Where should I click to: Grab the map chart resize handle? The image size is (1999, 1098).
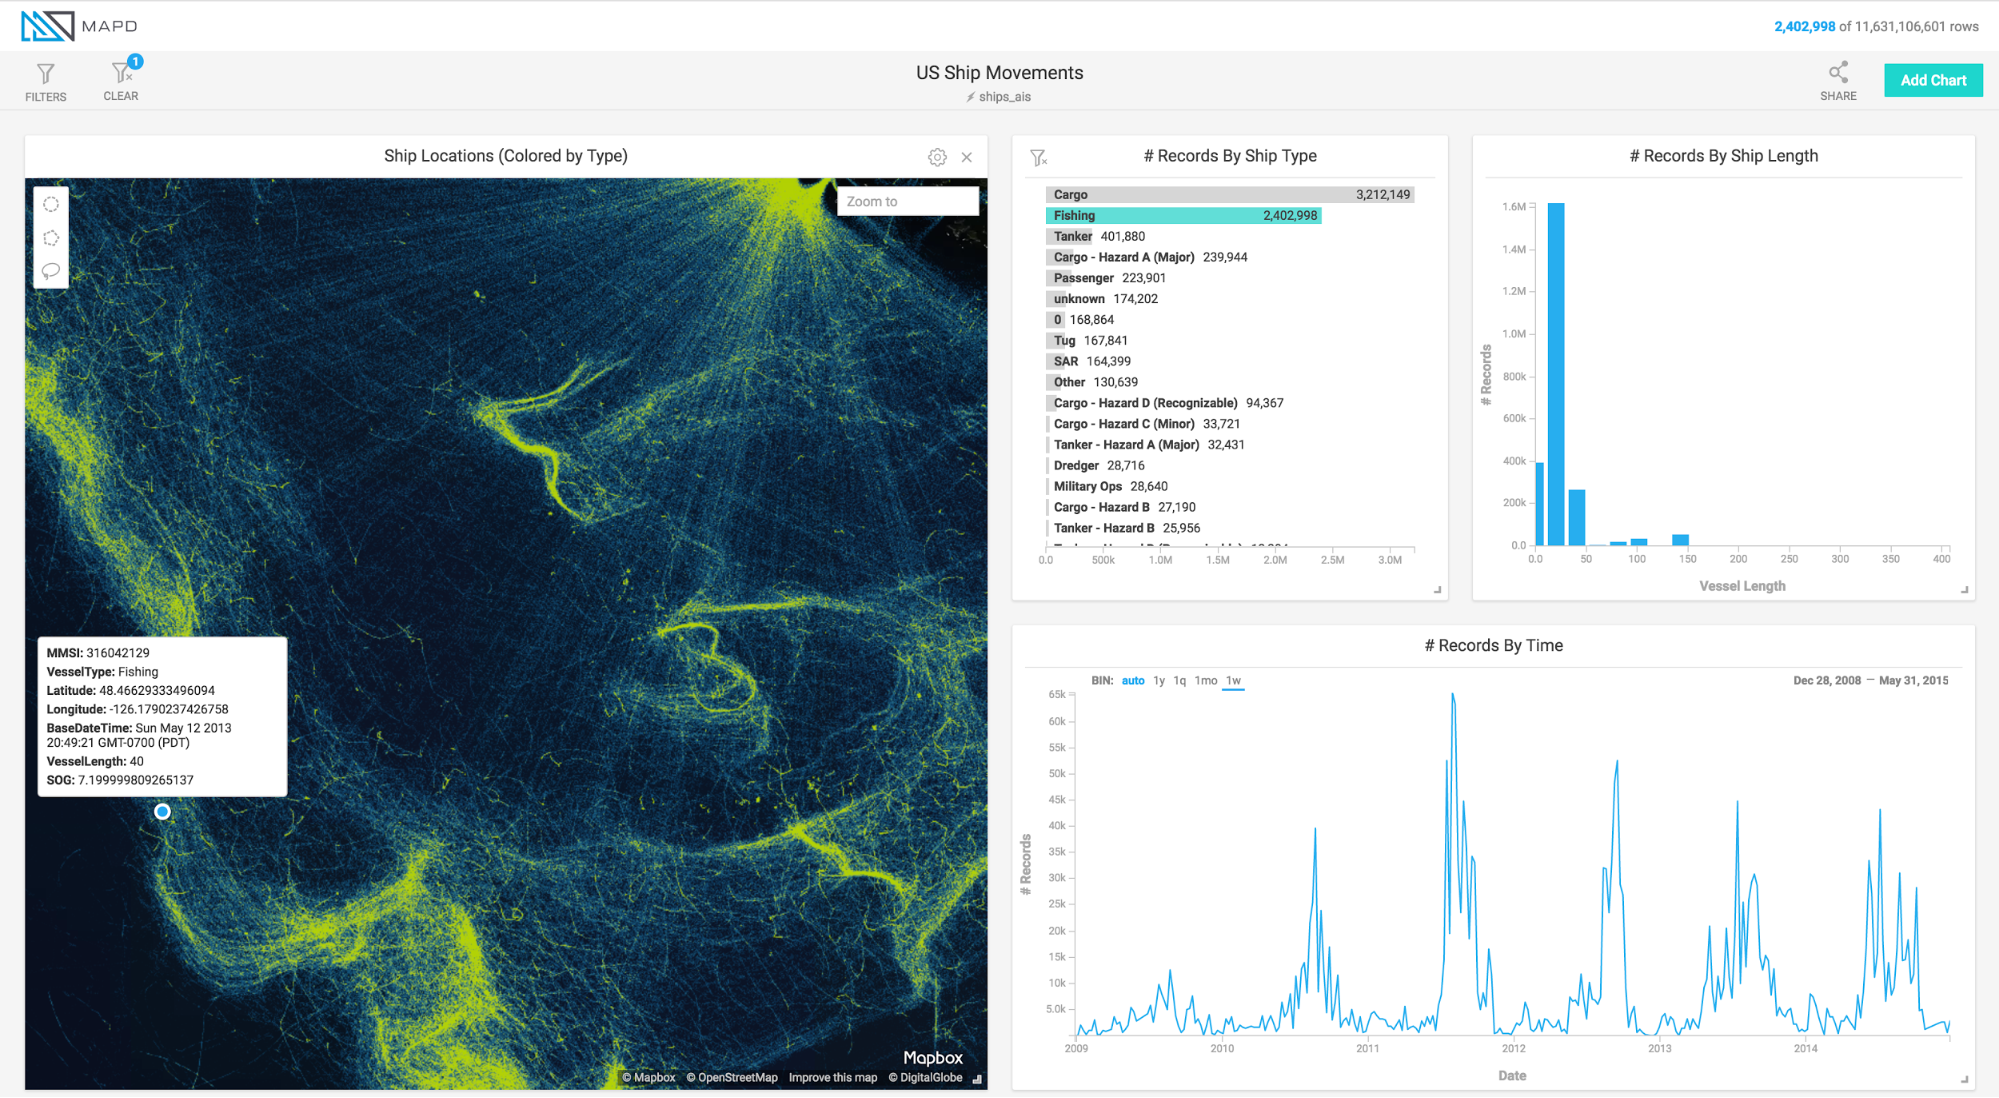[978, 1080]
